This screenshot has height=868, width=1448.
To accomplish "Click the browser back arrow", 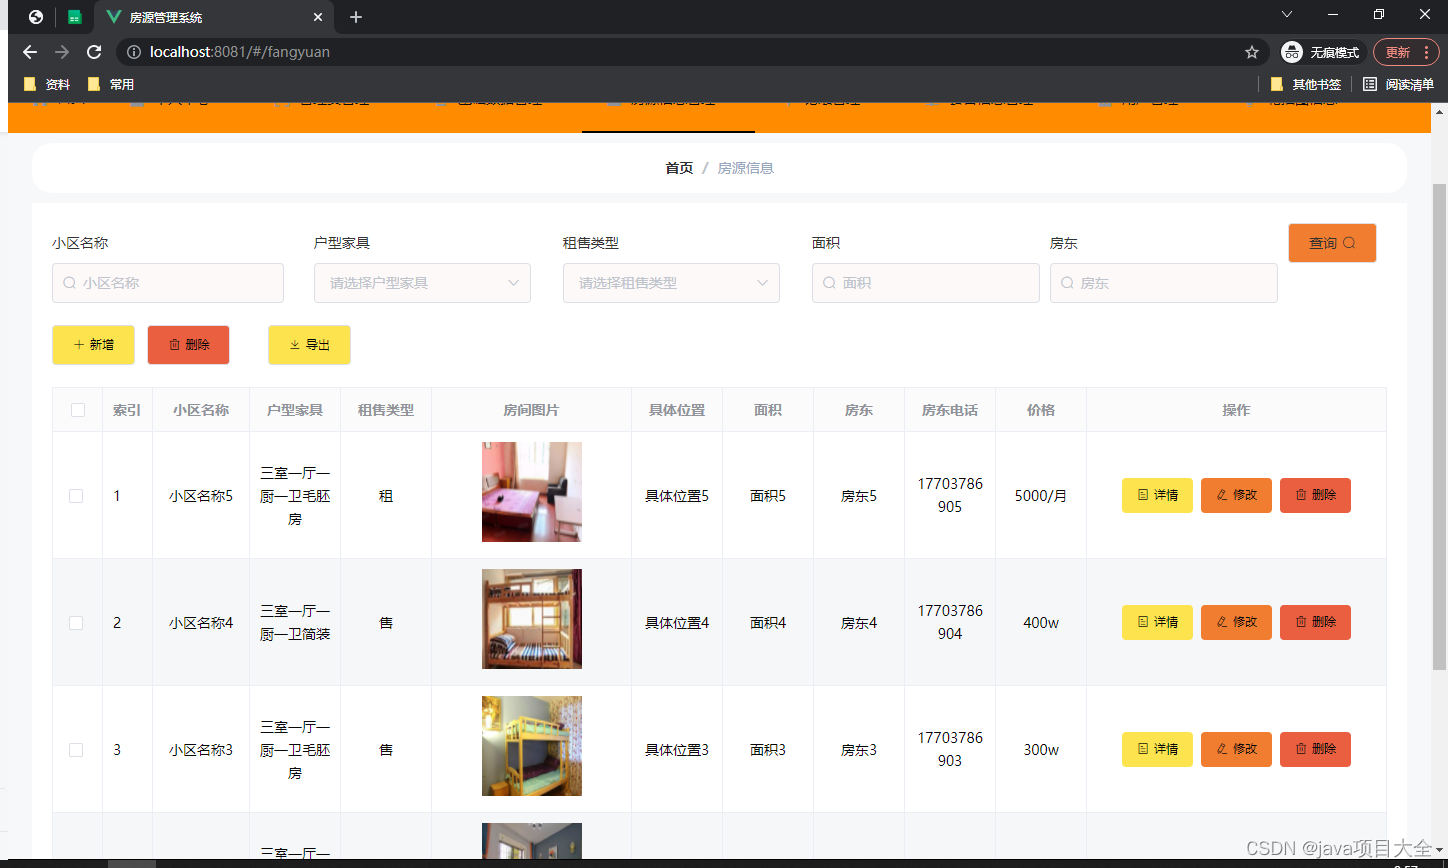I will coord(30,52).
